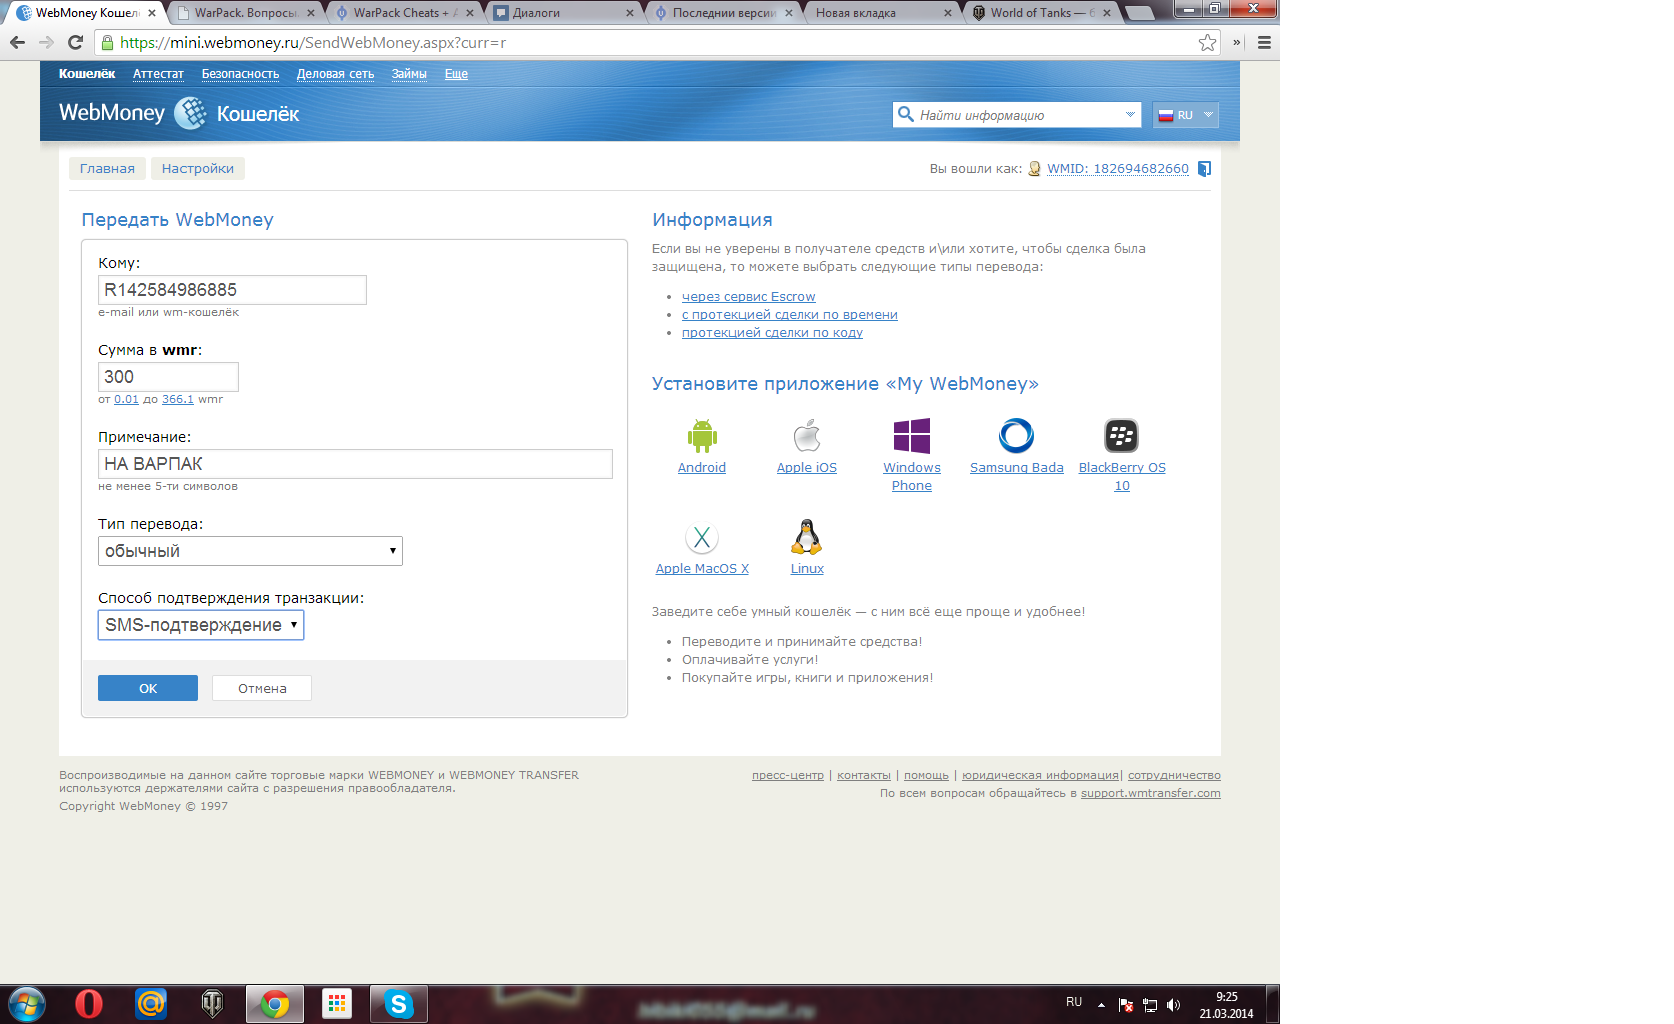Click the Linux penguin icon

click(807, 538)
